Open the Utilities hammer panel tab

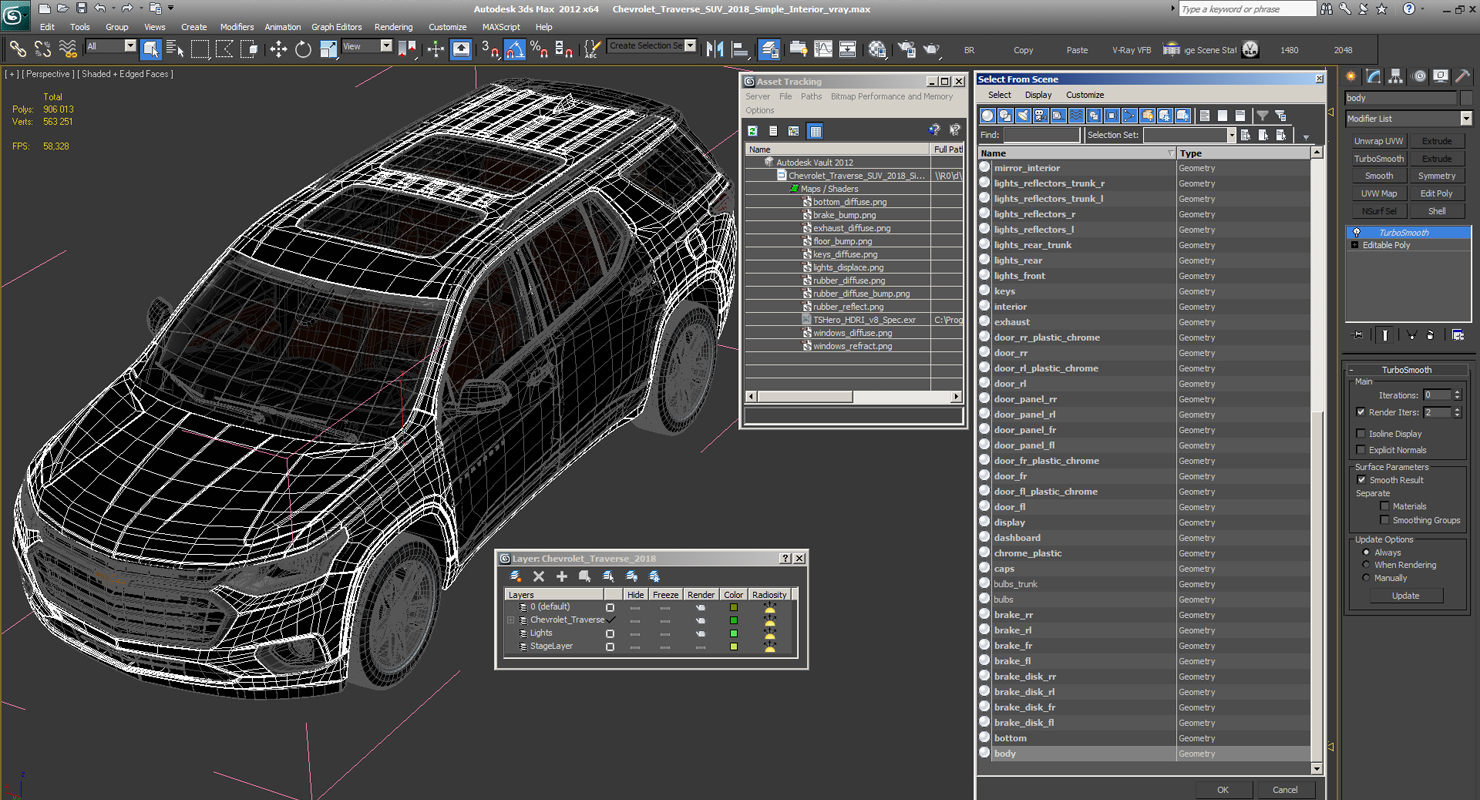1462,76
